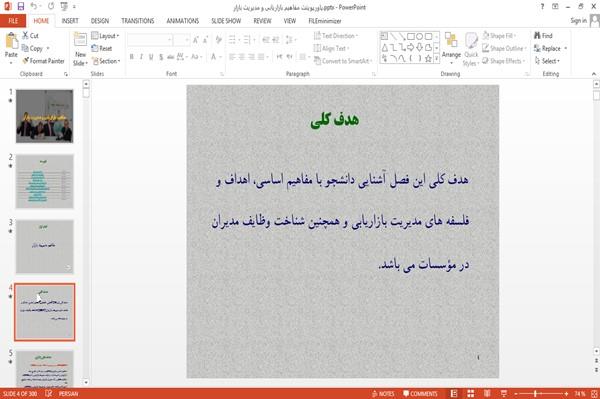This screenshot has height=399, width=600.
Task: Open the Section dropdown
Action: pos(106,61)
